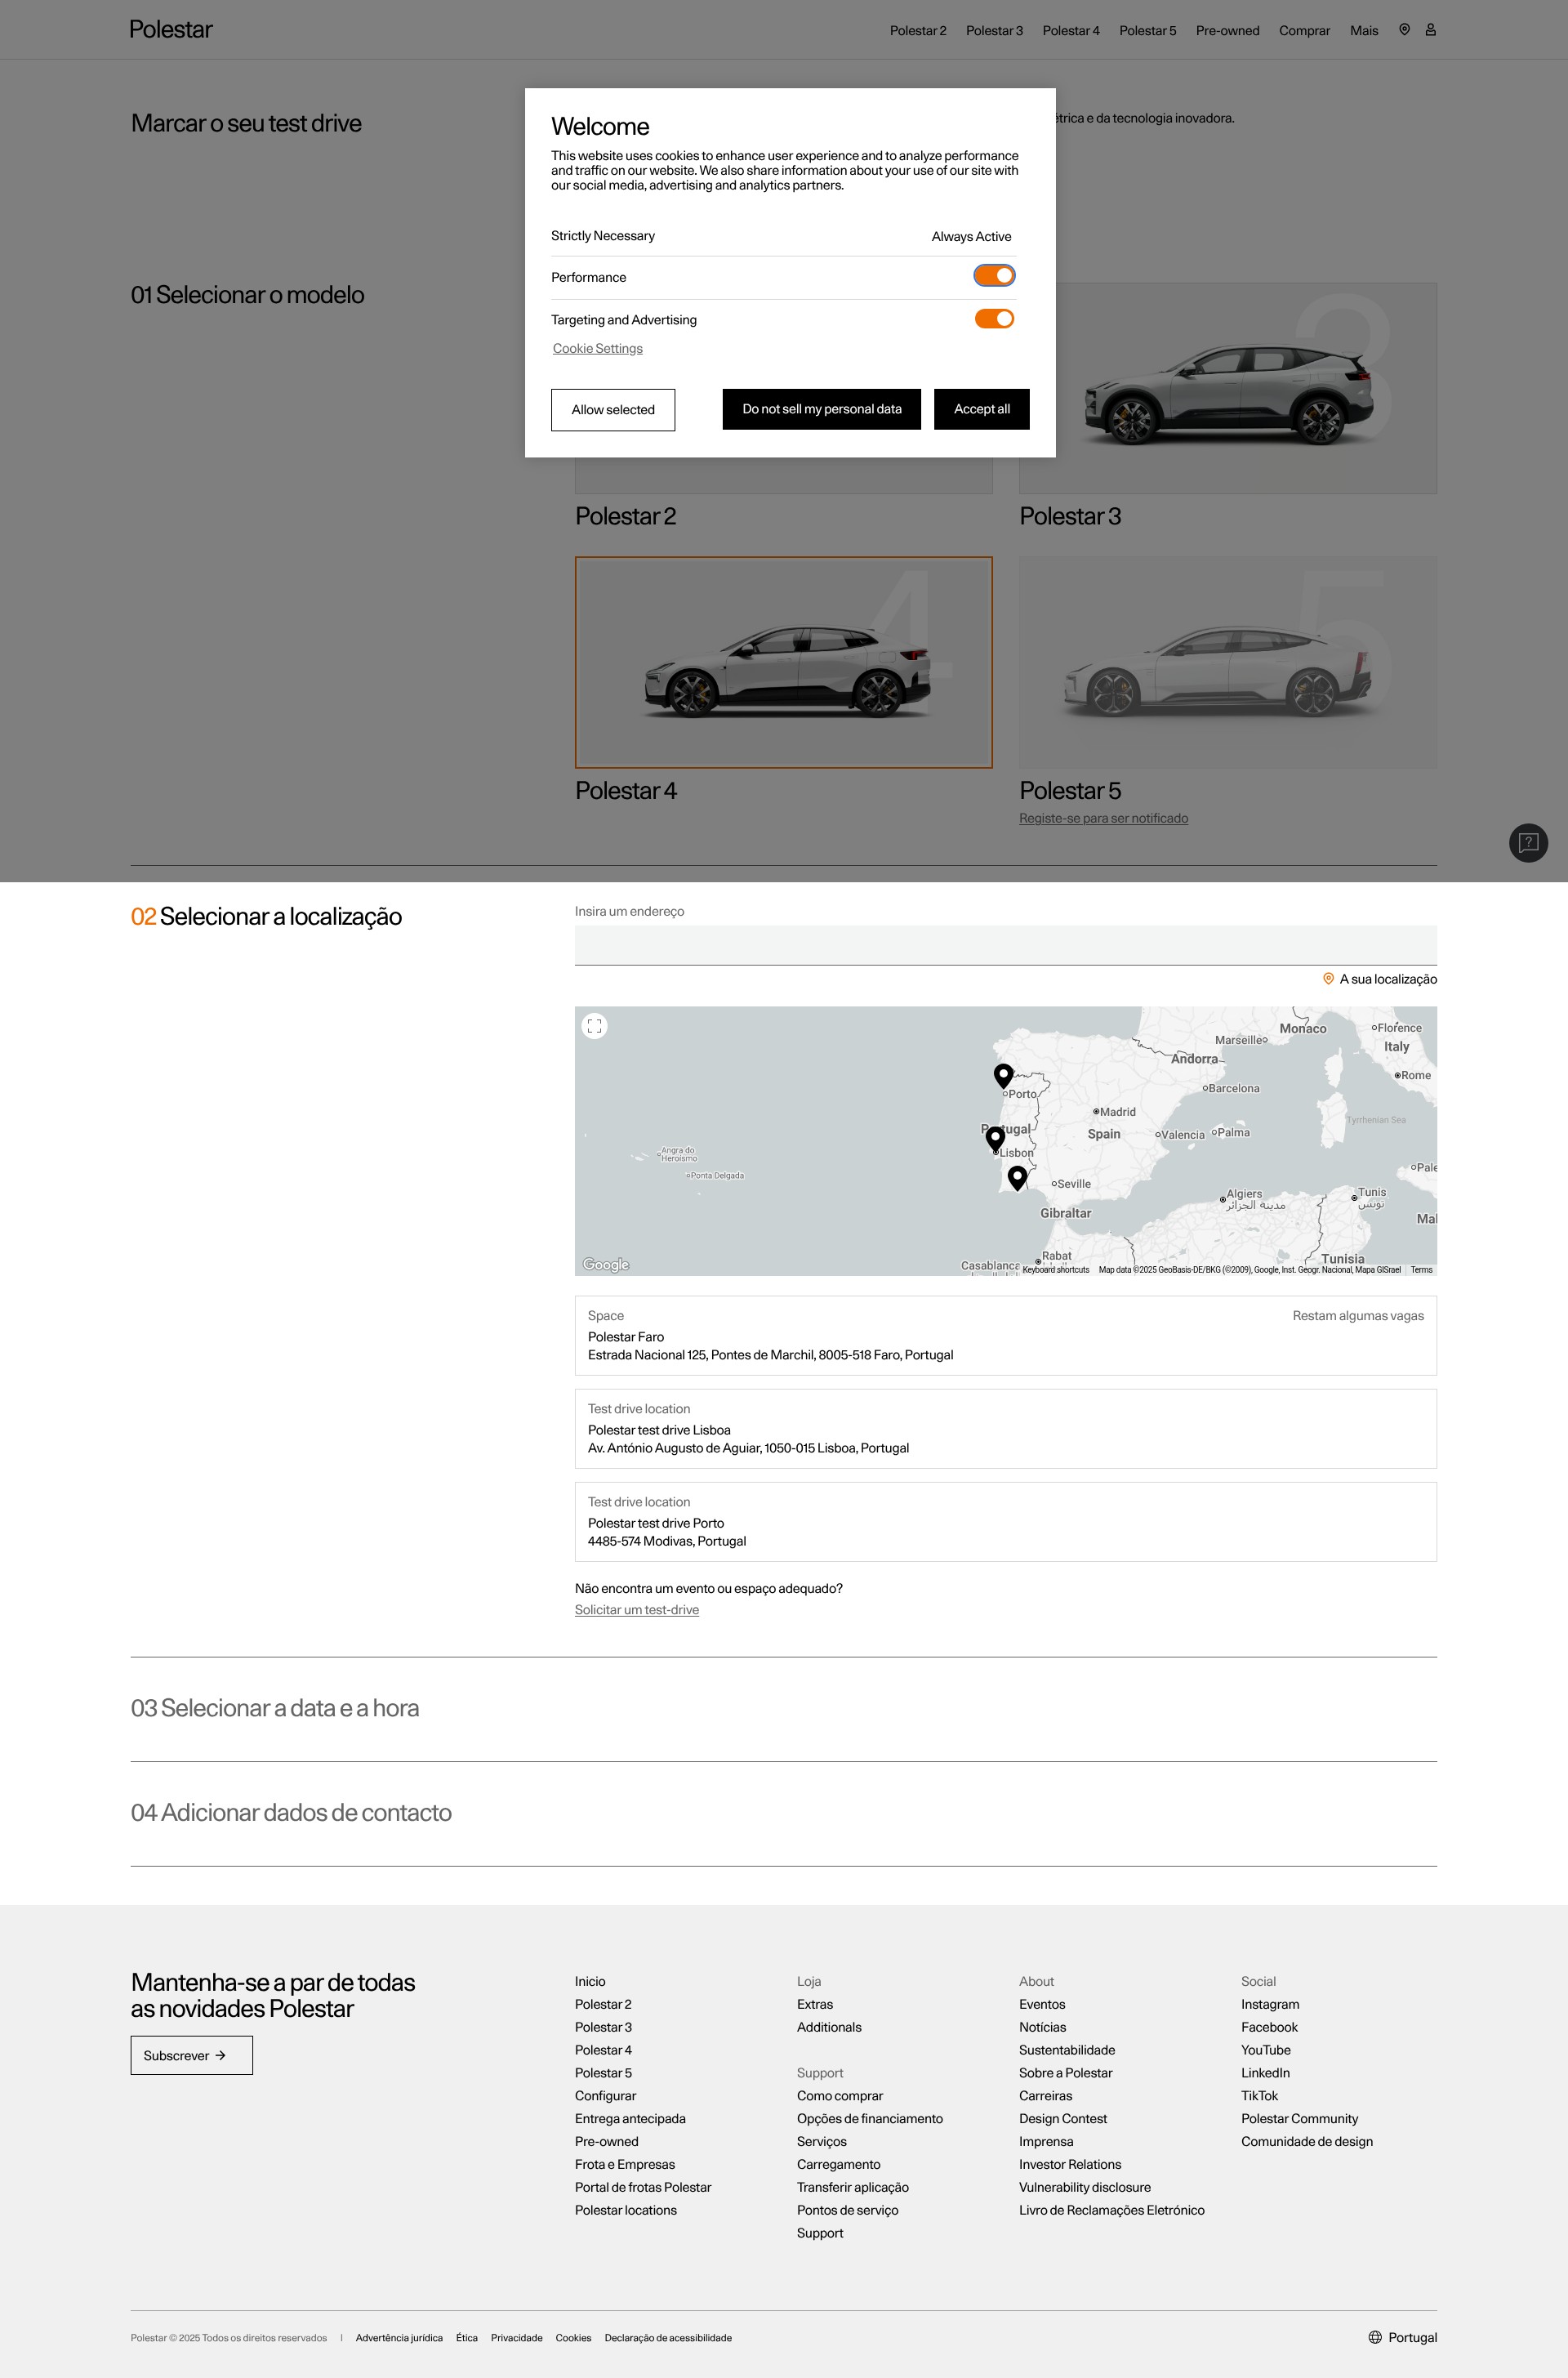Click the orange location pin icon

point(1328,979)
